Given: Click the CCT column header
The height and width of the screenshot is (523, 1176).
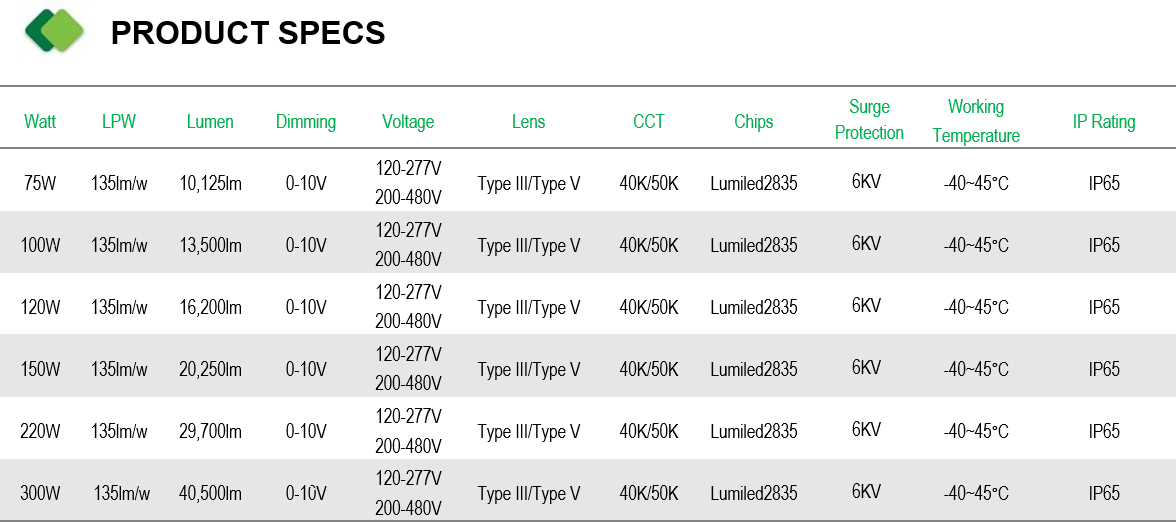Looking at the screenshot, I should [x=649, y=122].
